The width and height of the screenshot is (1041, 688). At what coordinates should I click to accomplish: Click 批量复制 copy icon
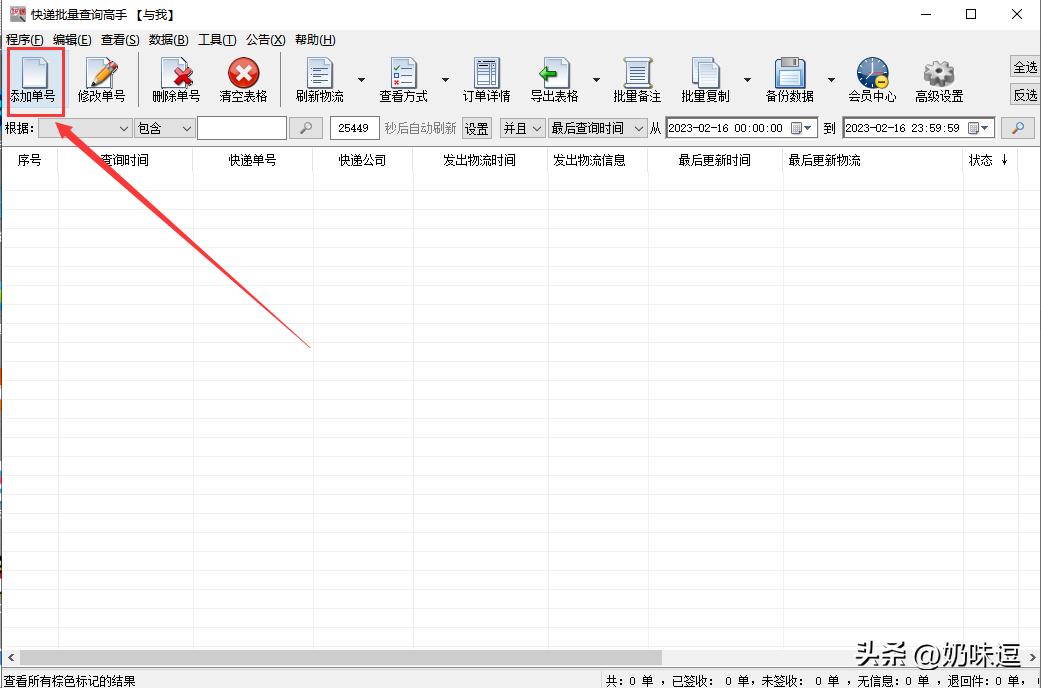(705, 80)
